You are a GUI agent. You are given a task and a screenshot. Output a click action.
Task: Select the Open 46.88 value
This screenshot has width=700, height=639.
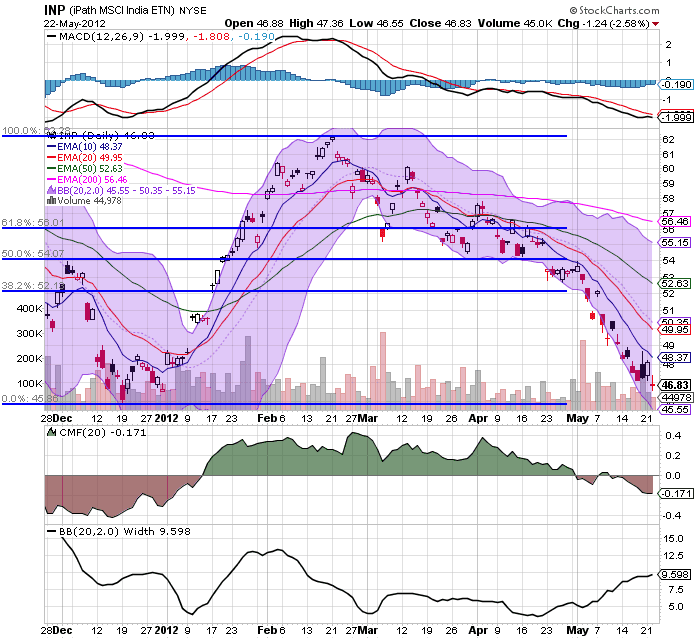(x=254, y=23)
